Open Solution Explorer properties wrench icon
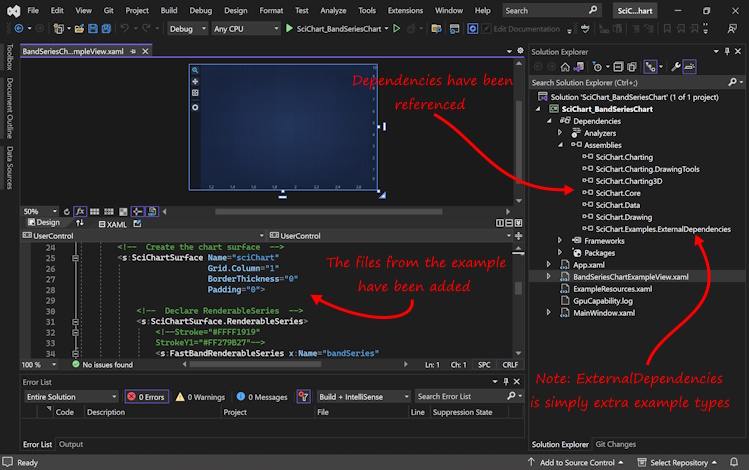 click(675, 66)
